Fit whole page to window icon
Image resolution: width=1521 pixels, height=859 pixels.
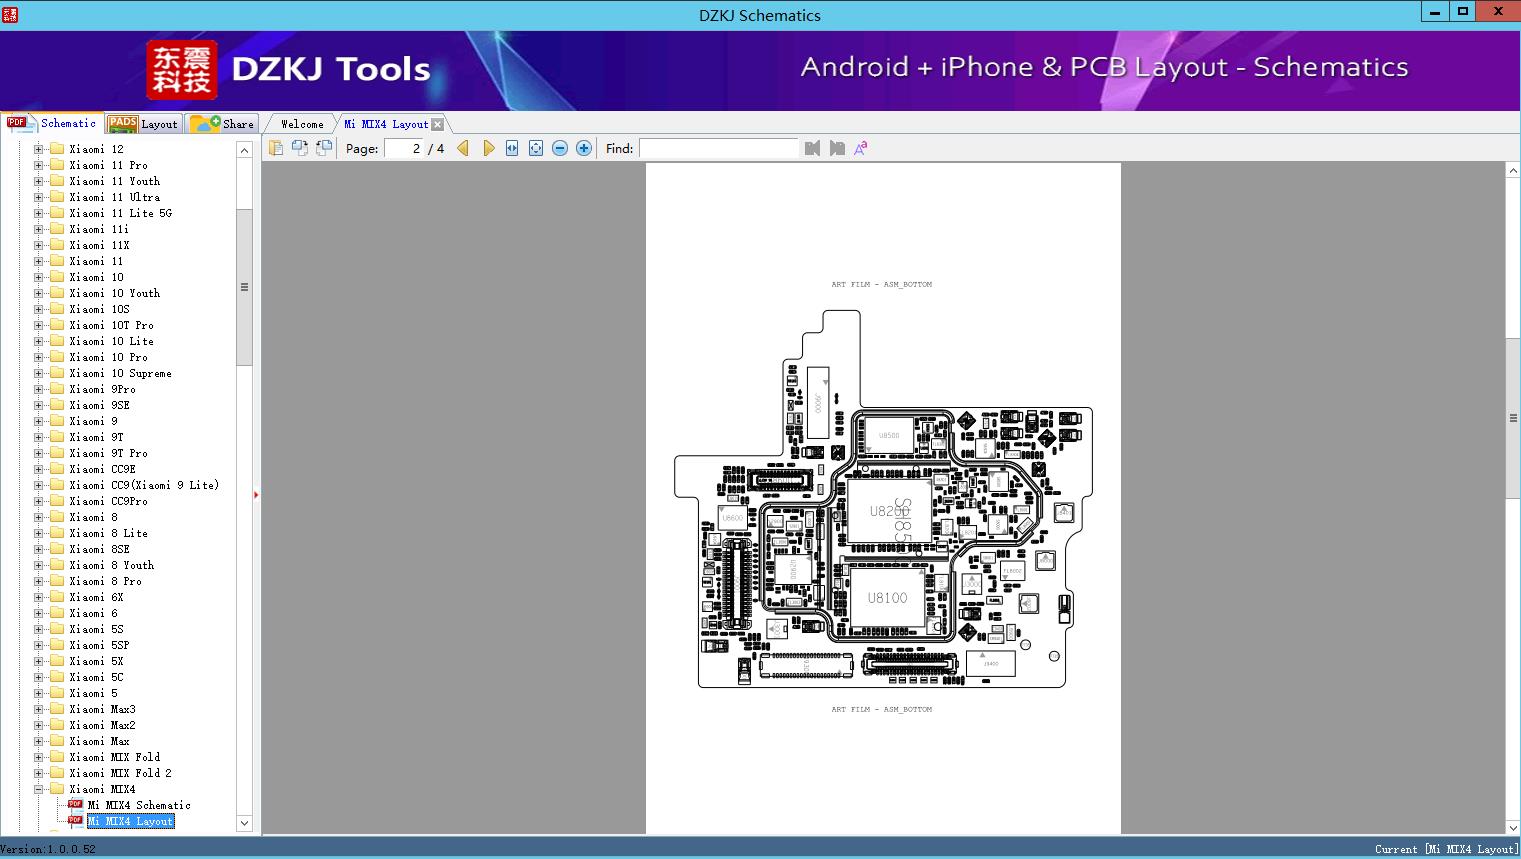click(x=536, y=148)
